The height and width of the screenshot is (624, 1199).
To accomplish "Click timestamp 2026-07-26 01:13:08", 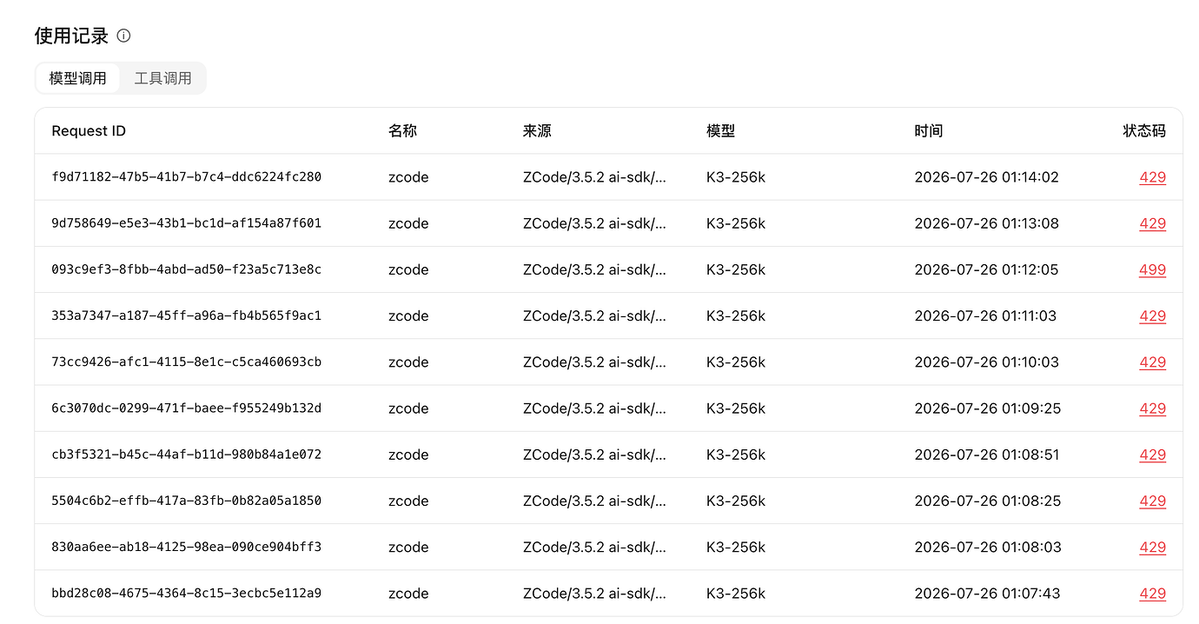I will [x=986, y=223].
